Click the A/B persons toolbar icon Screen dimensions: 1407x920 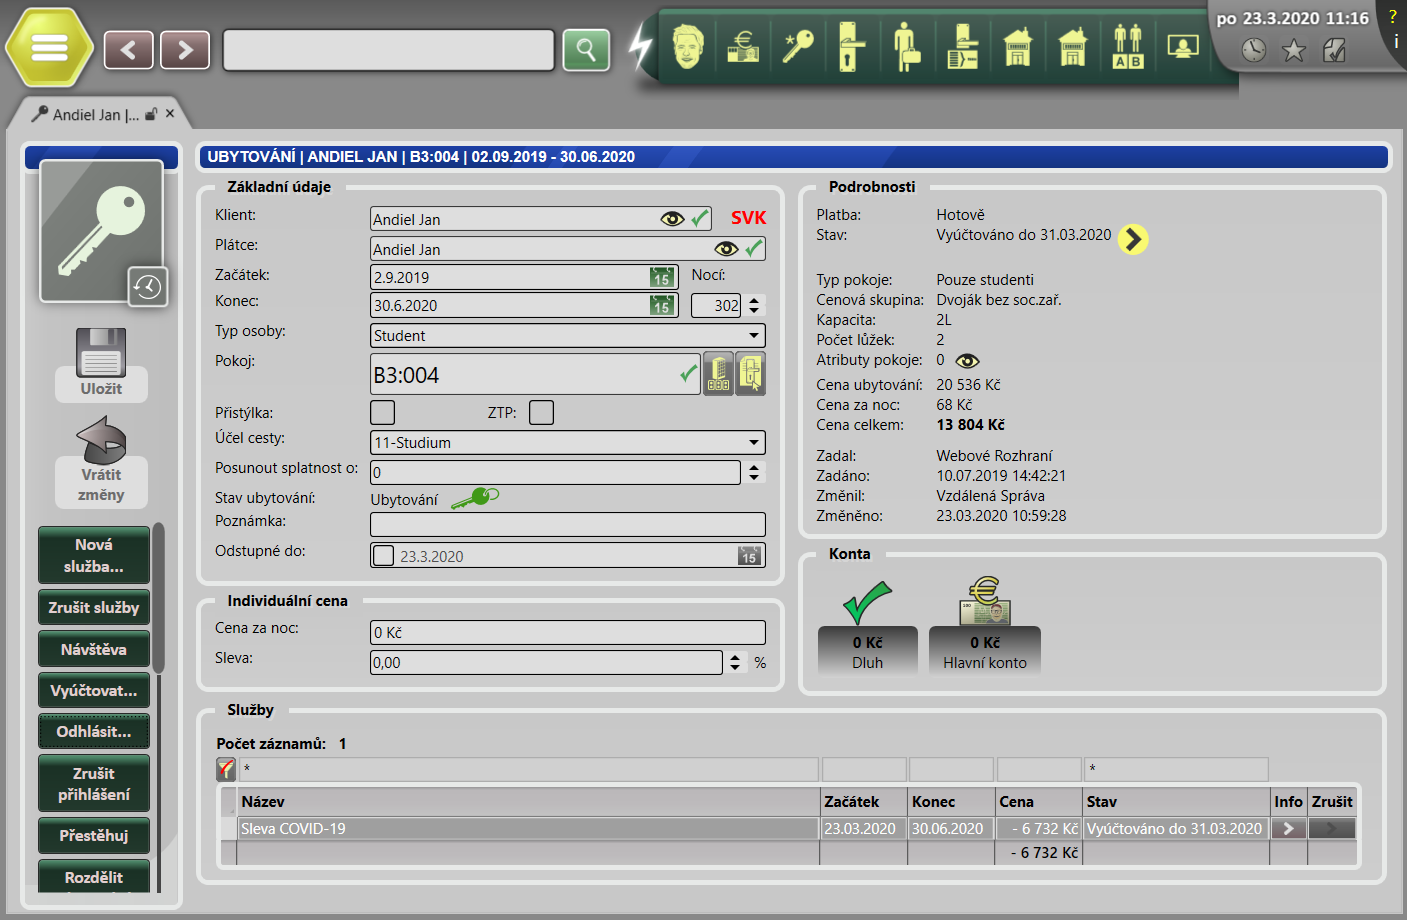coord(1127,46)
